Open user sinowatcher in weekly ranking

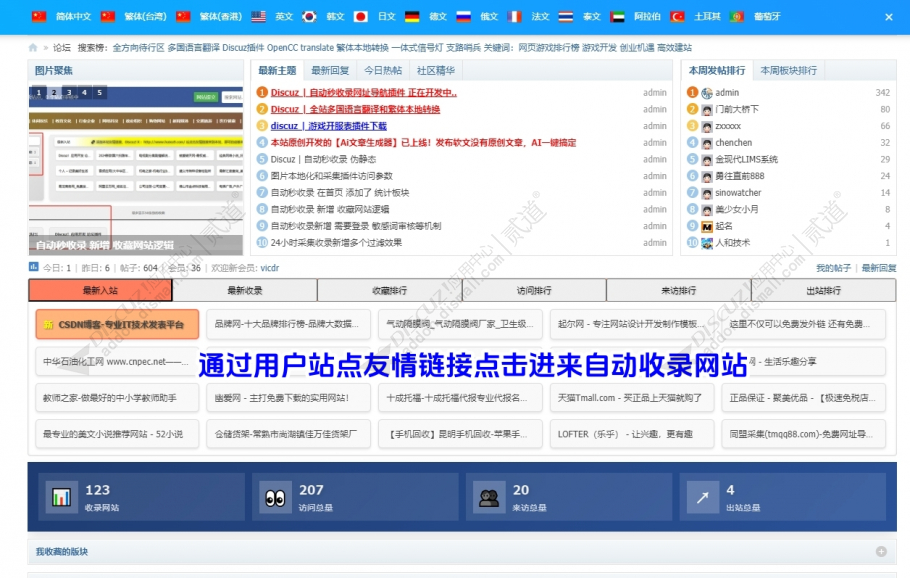click(x=738, y=193)
